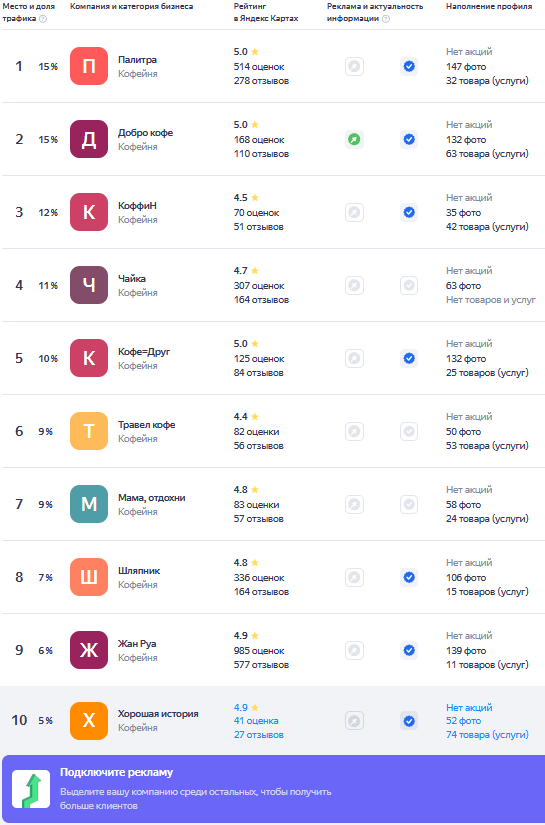The image size is (545, 825).
Task: Select the Шляпник company row name
Action: pyautogui.click(x=139, y=571)
